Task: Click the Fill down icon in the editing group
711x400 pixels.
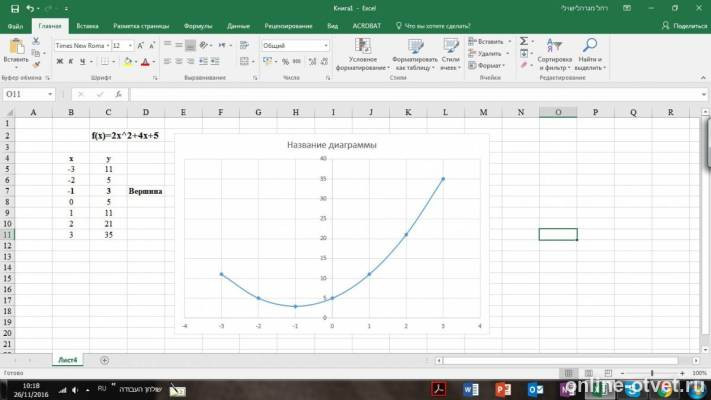Action: coord(524,54)
